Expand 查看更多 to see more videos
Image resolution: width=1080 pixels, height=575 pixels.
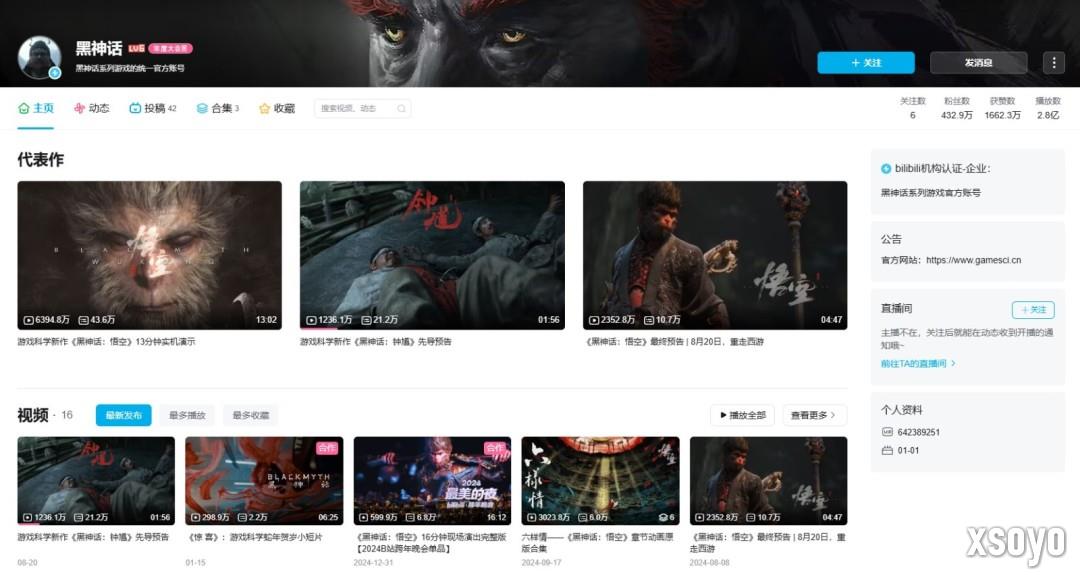813,415
